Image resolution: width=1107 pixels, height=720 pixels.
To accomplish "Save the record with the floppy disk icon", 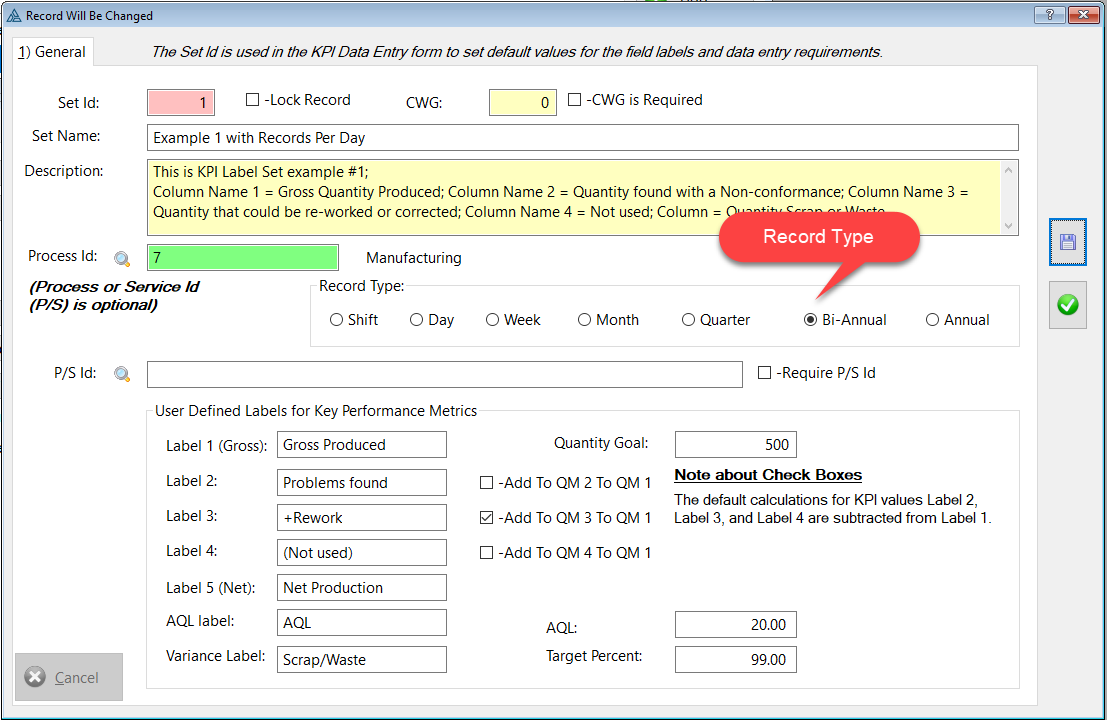I will click(x=1067, y=242).
